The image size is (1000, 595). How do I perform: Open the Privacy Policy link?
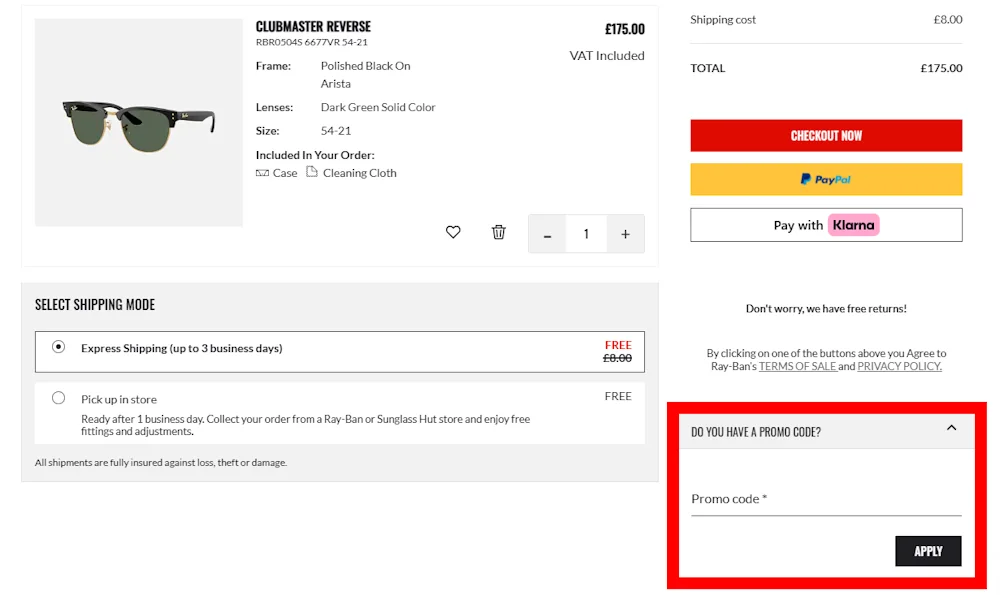pyautogui.click(x=899, y=366)
